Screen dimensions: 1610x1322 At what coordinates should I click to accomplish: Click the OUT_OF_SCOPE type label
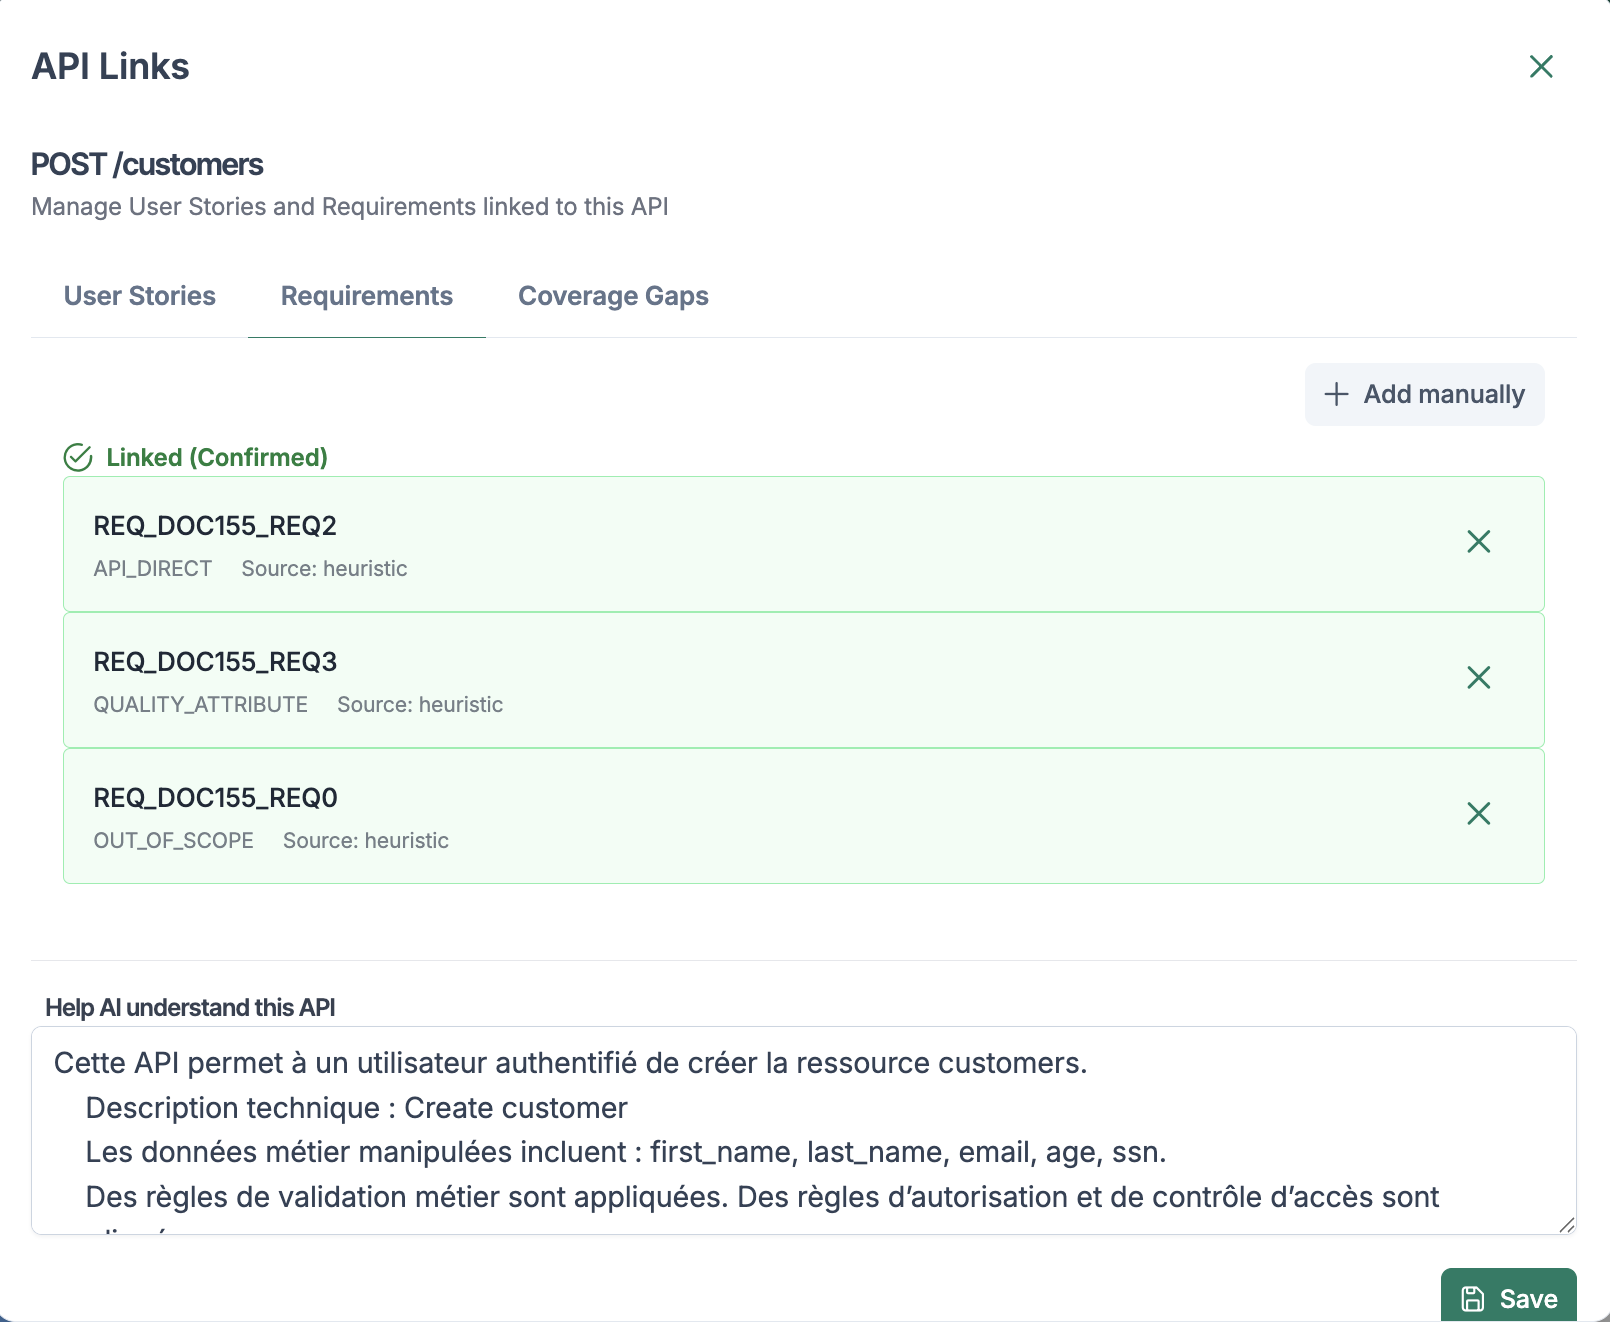174,841
